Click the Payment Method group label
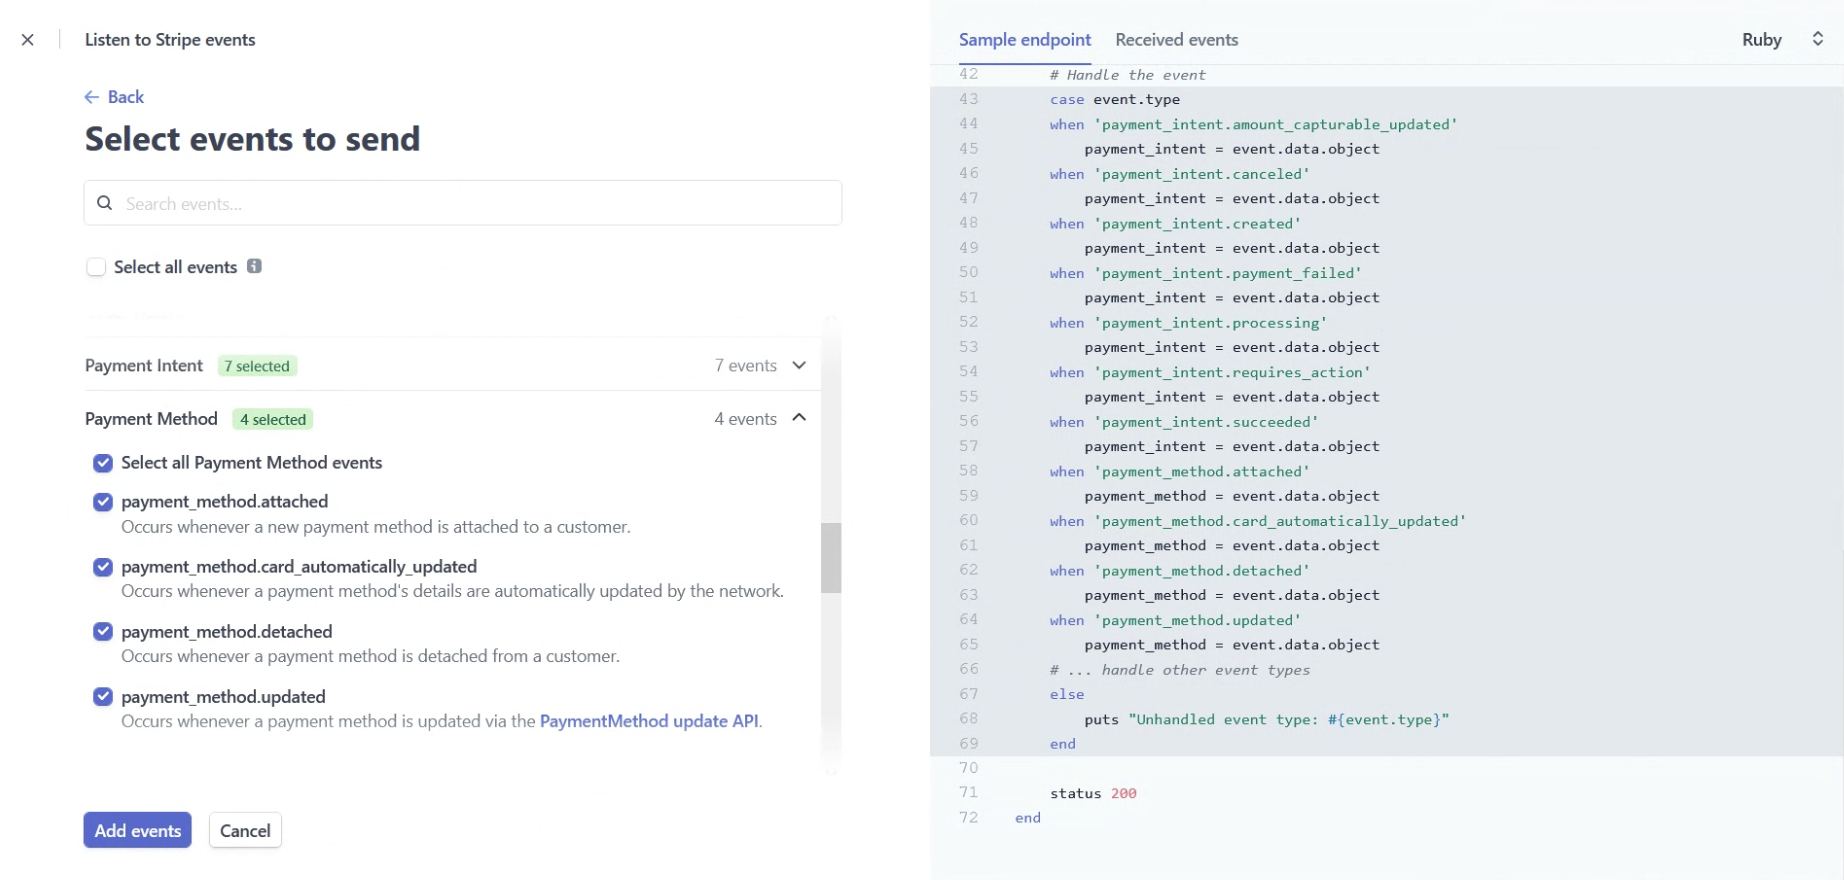The width and height of the screenshot is (1844, 880). [x=151, y=419]
